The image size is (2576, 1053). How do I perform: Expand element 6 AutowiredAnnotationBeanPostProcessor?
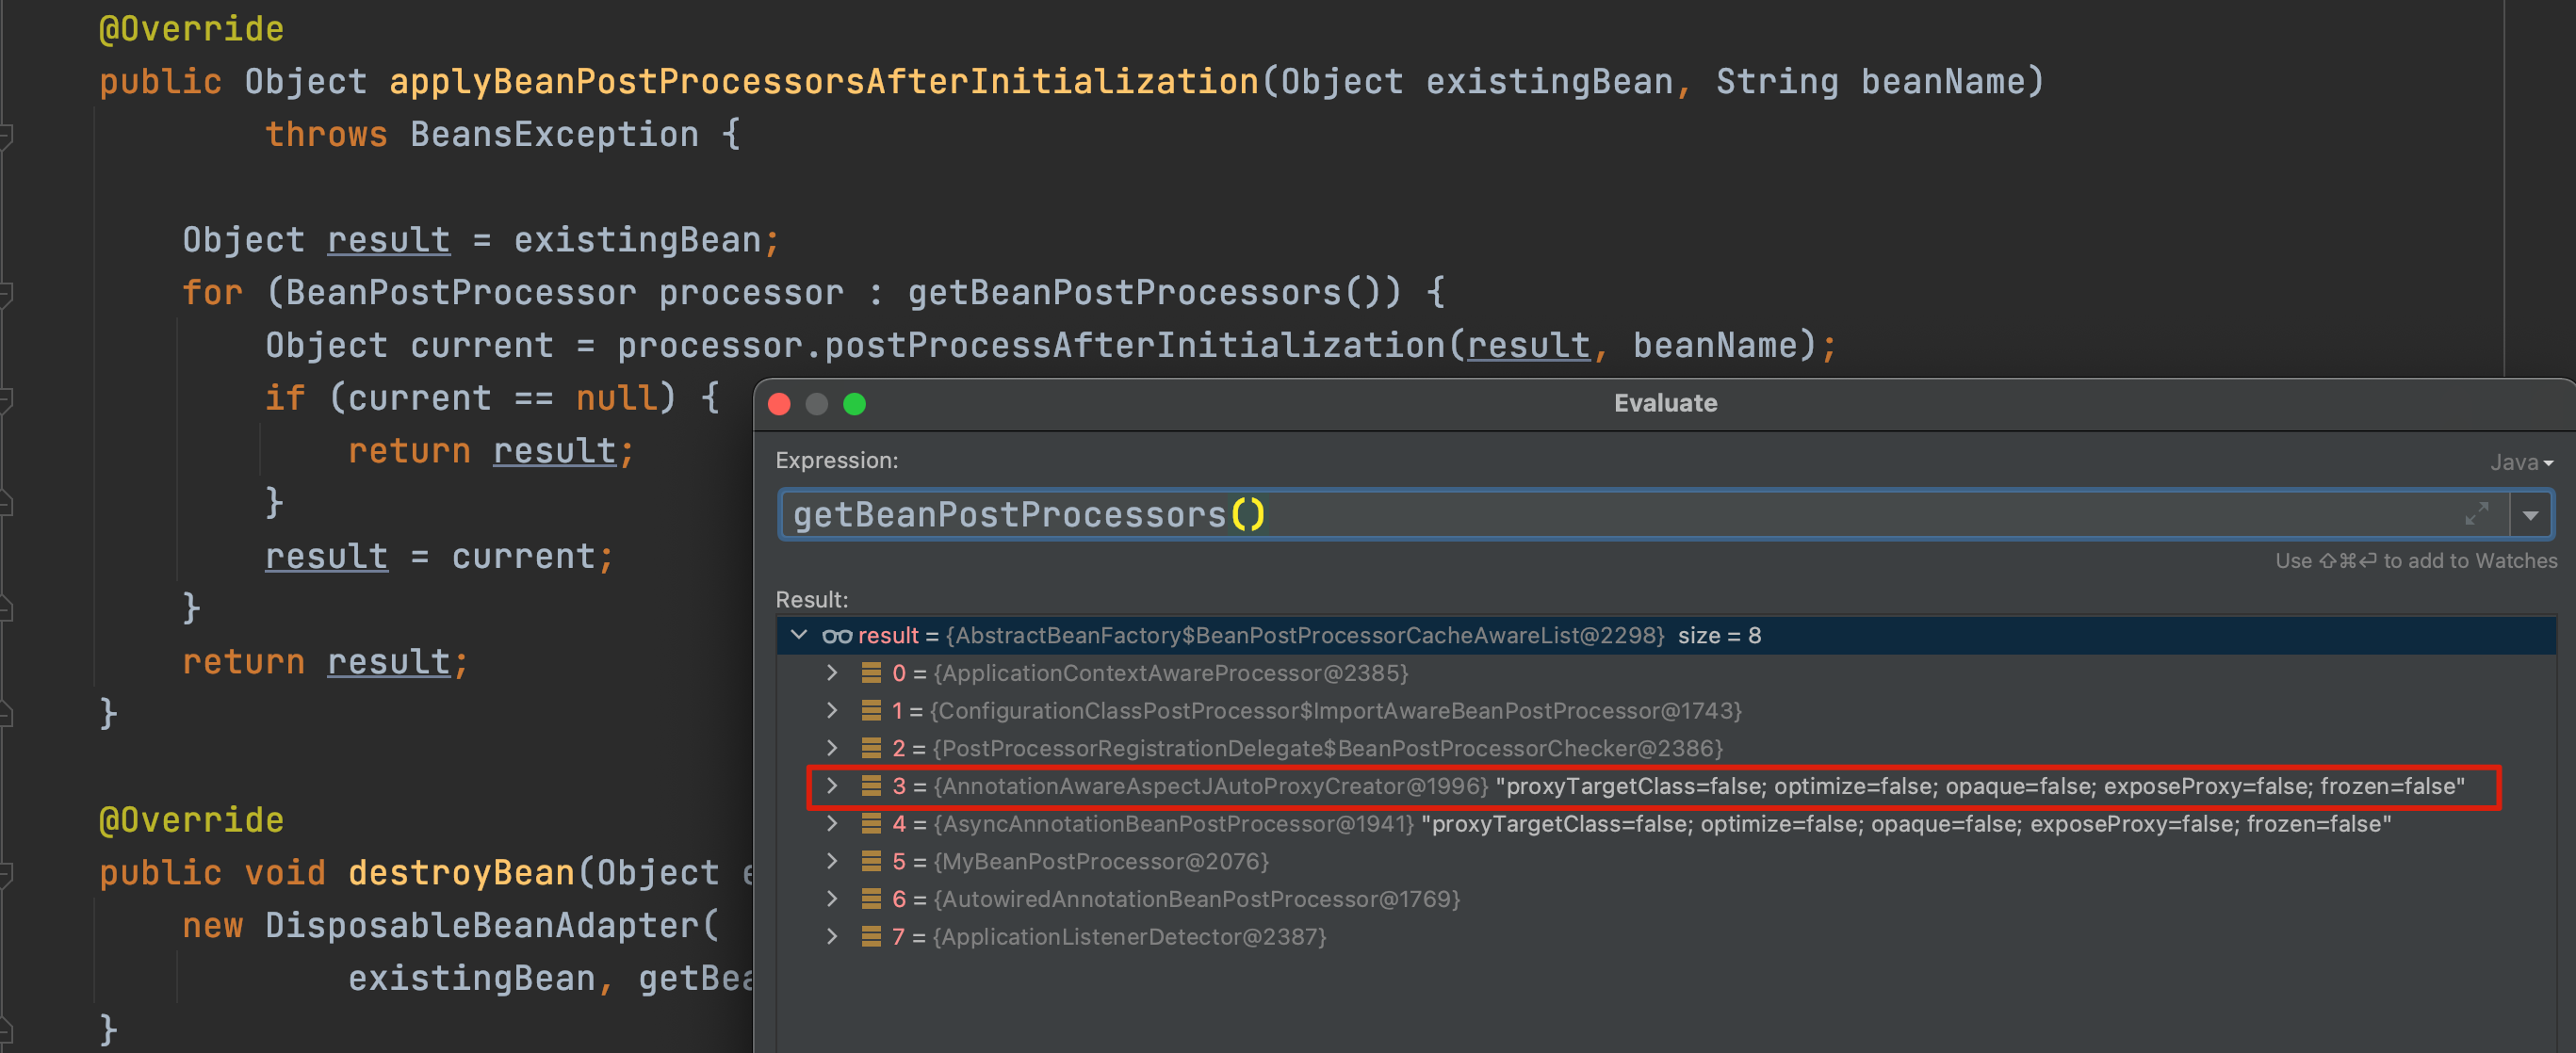[x=831, y=899]
